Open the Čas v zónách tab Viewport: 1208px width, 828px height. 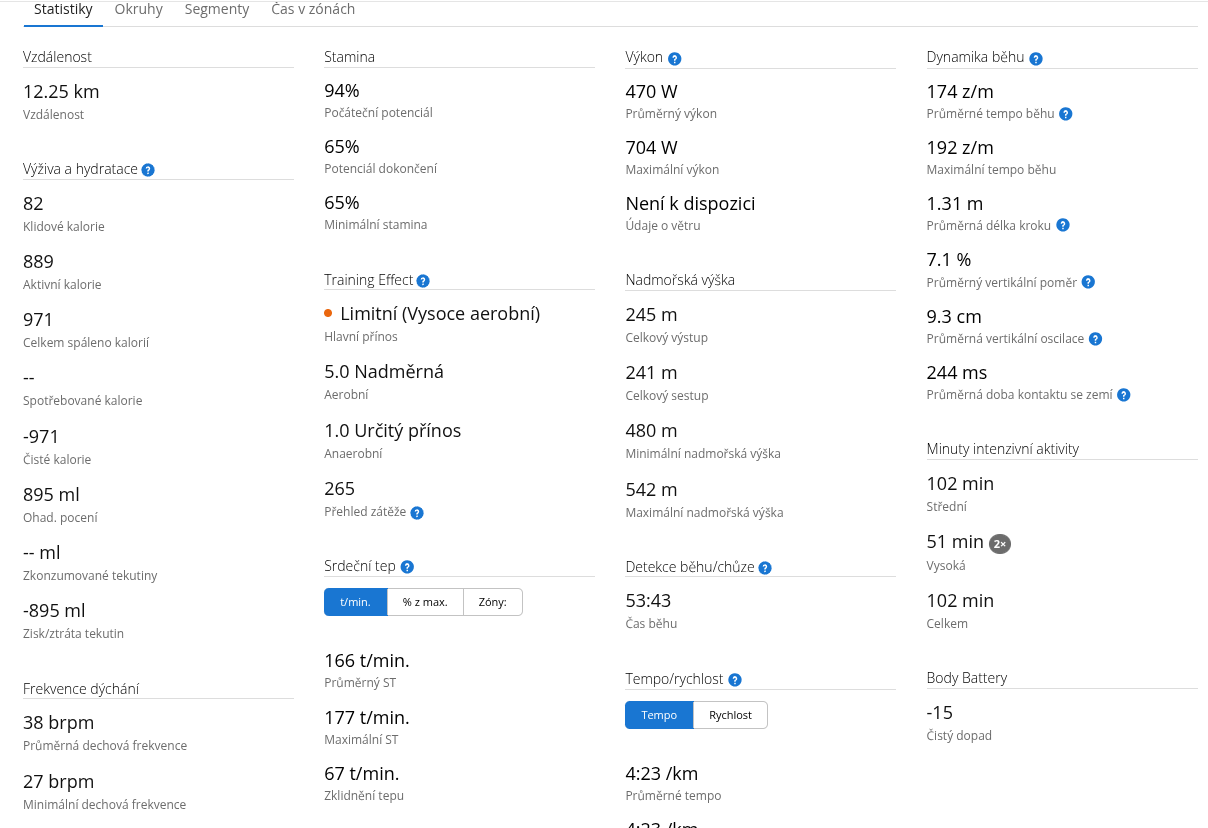[x=313, y=10]
